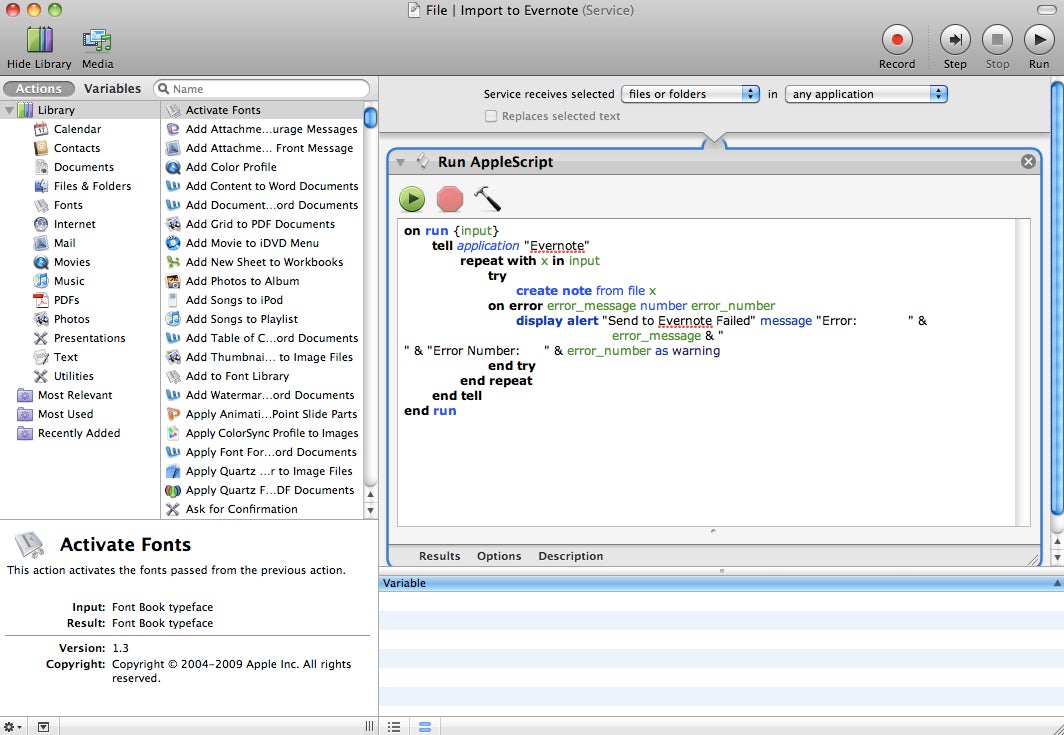Viewport: 1064px width, 735px height.
Task: Open the Options tab of the action
Action: (499, 556)
